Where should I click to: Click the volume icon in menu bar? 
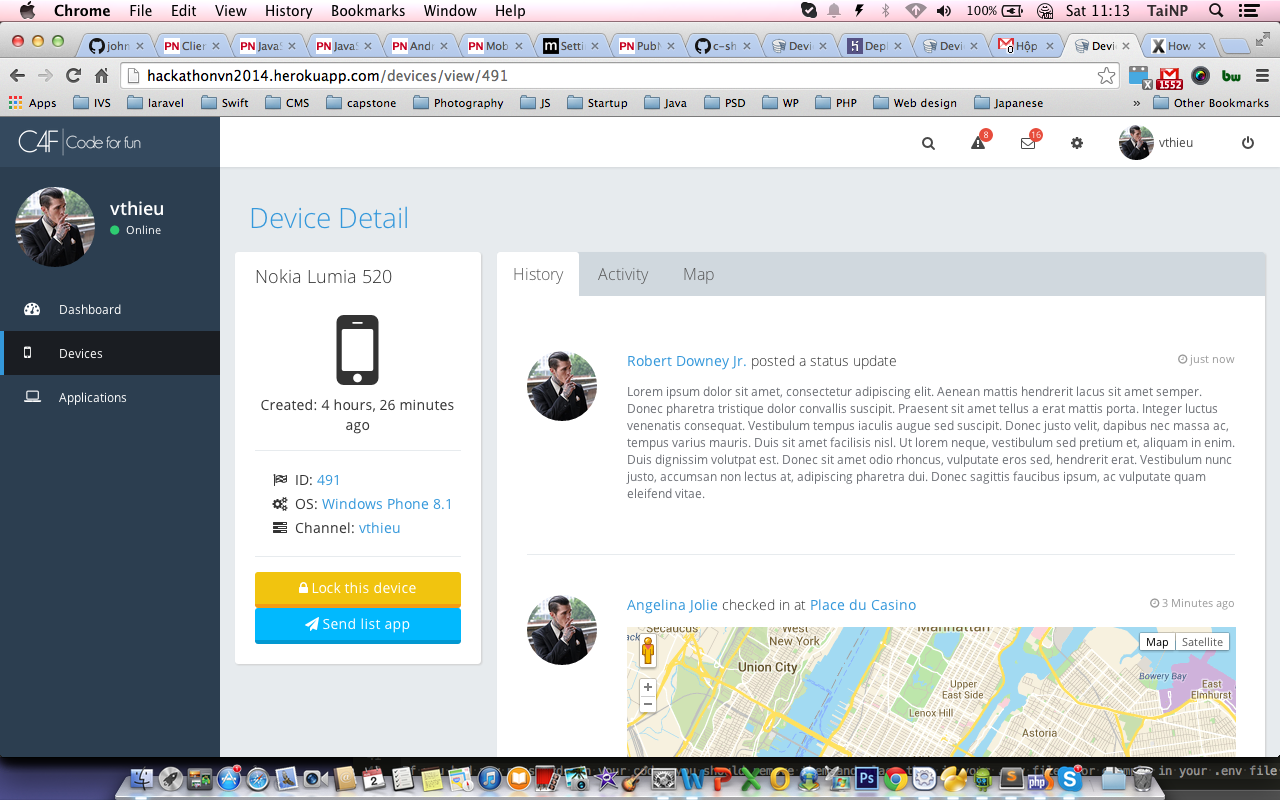pyautogui.click(x=945, y=11)
